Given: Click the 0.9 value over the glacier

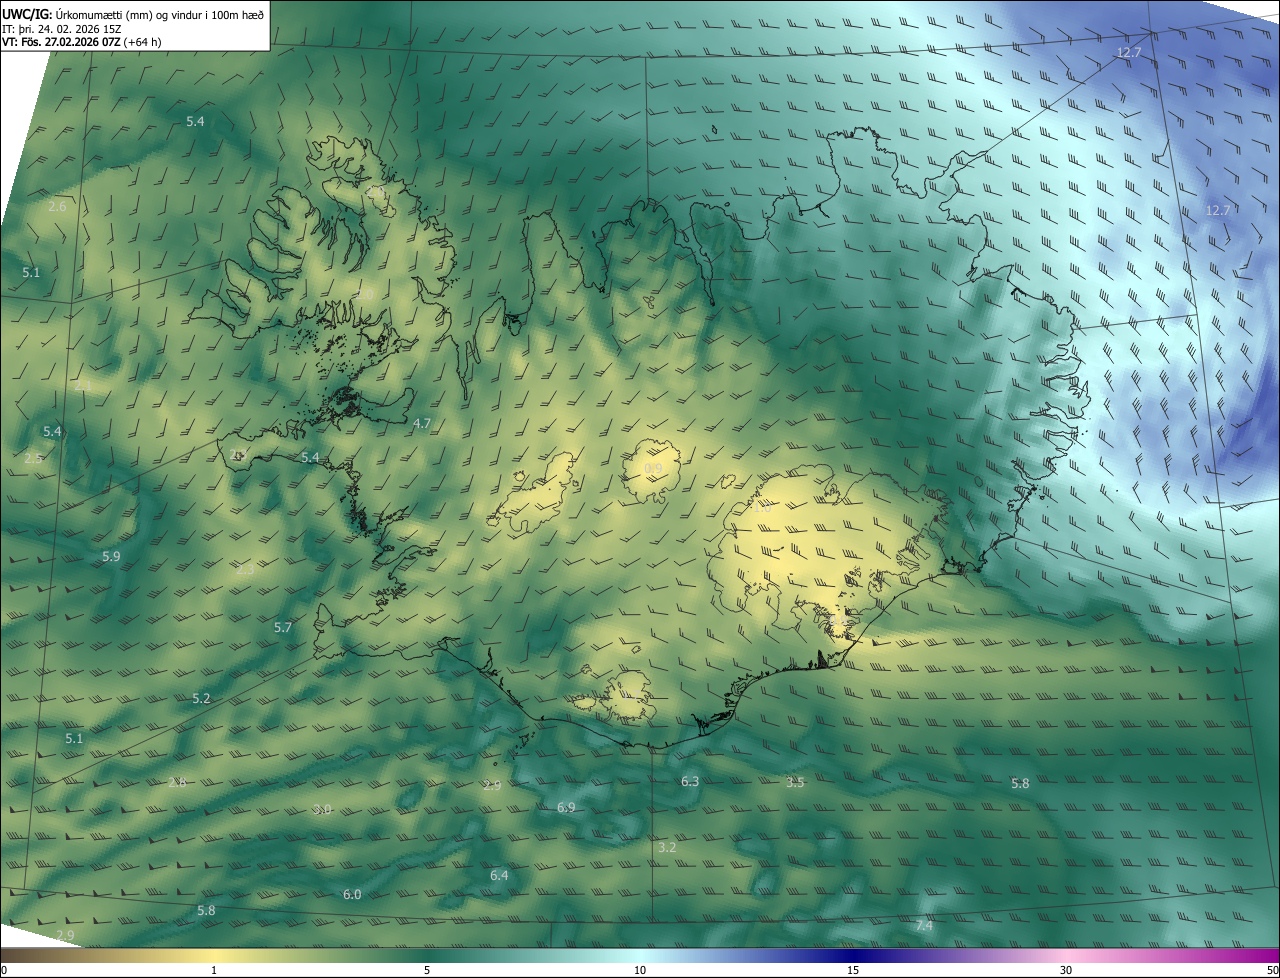Looking at the screenshot, I should [653, 468].
